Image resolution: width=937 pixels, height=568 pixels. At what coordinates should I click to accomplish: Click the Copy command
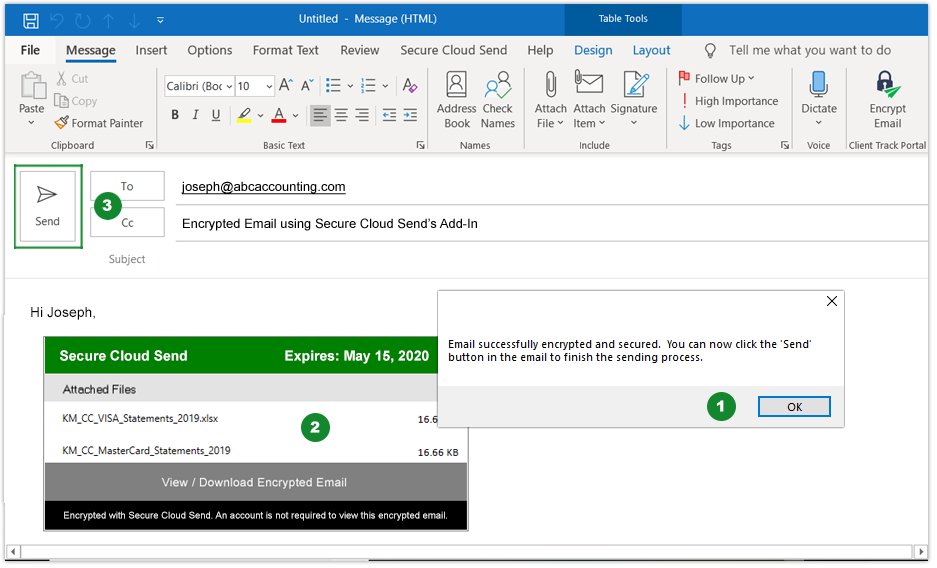(x=76, y=101)
